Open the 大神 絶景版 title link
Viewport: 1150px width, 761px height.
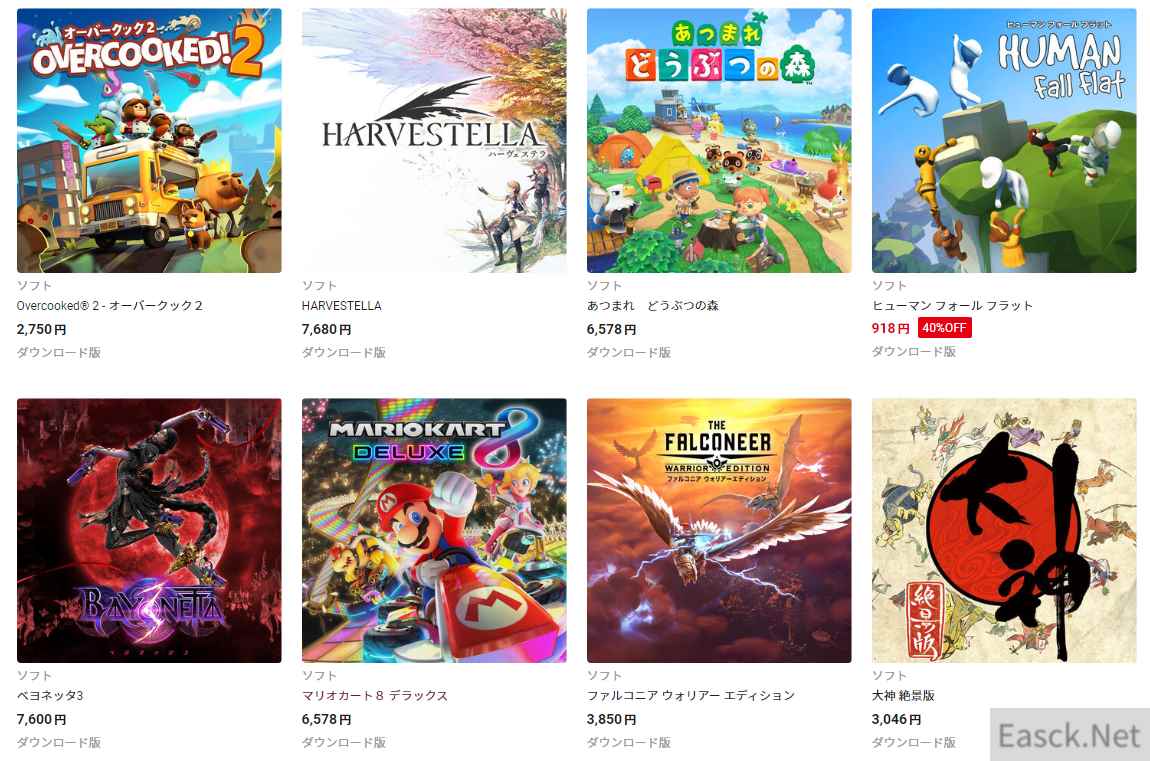tap(904, 696)
